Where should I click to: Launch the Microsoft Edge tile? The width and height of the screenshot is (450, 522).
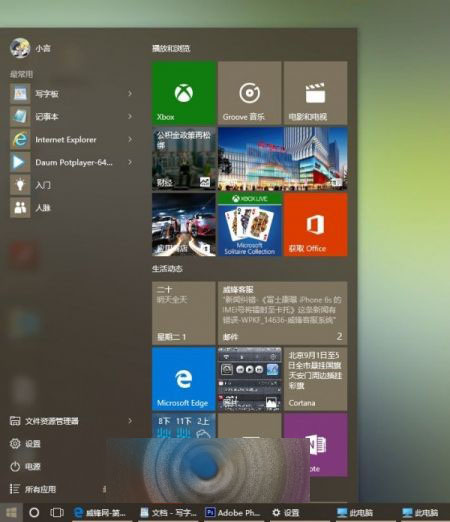coord(184,379)
